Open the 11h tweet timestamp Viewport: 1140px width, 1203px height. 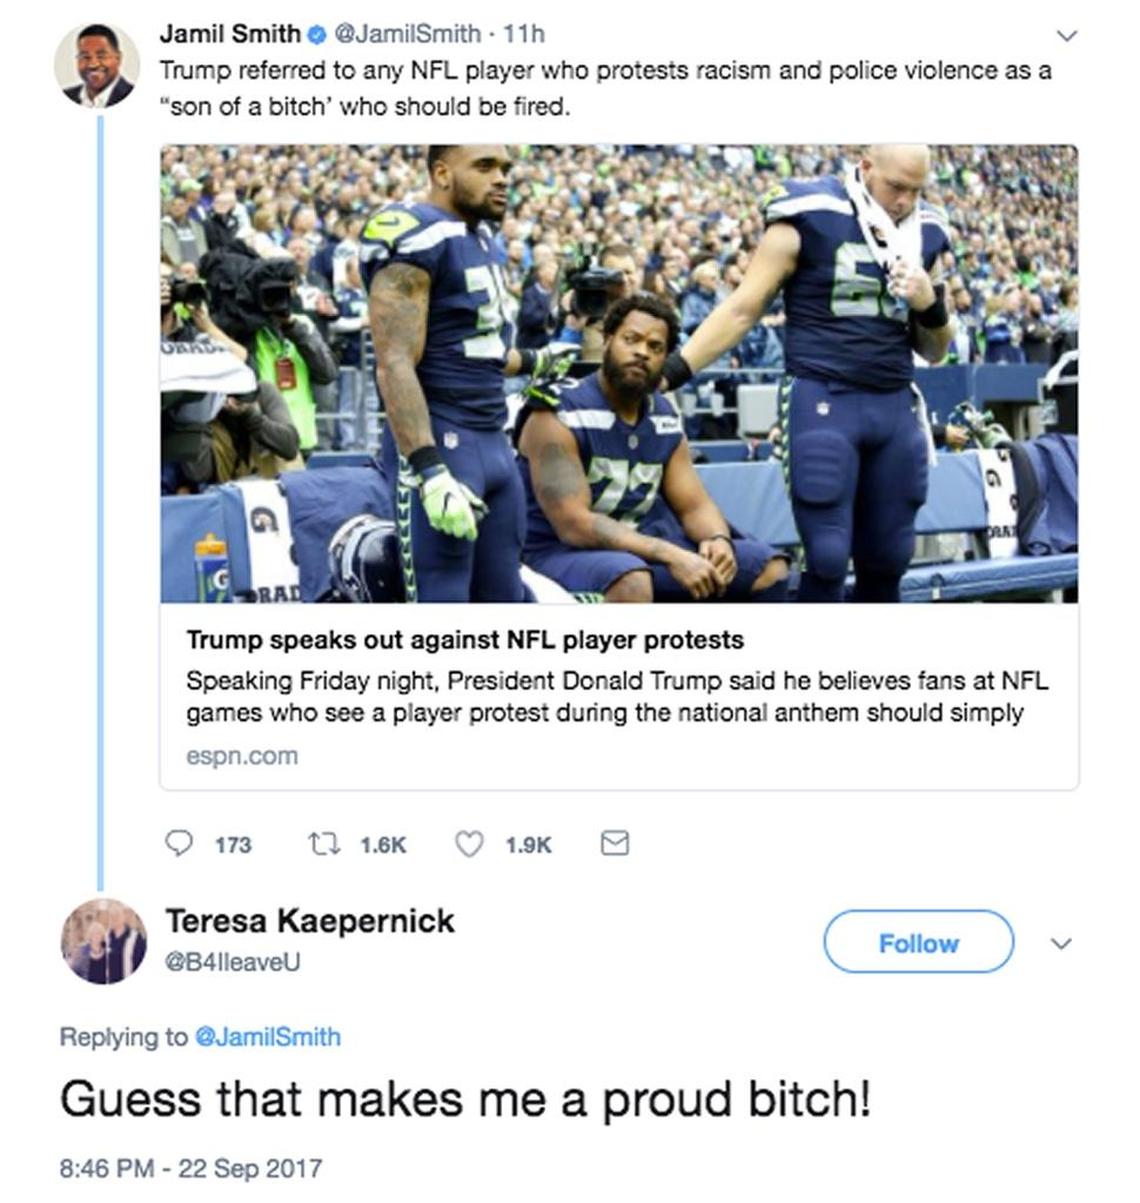(524, 34)
